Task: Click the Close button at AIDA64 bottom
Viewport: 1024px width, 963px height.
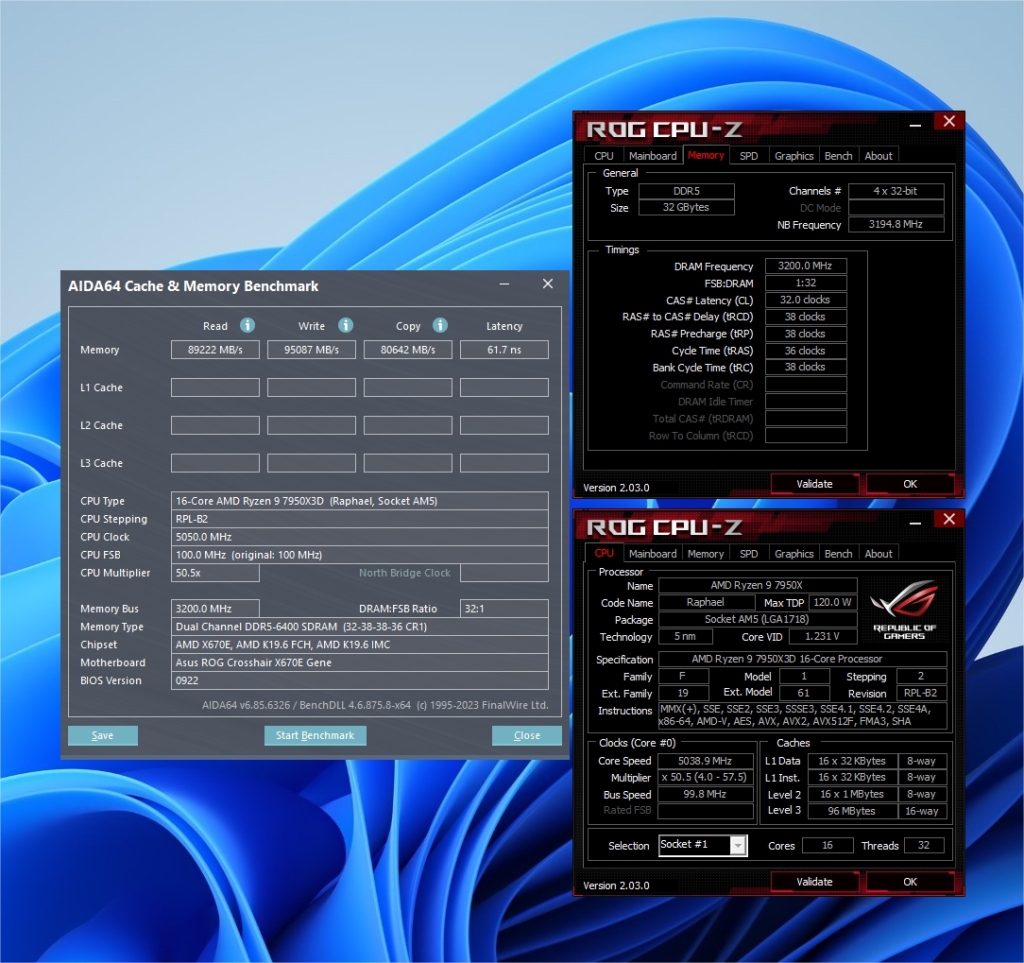Action: tap(526, 736)
